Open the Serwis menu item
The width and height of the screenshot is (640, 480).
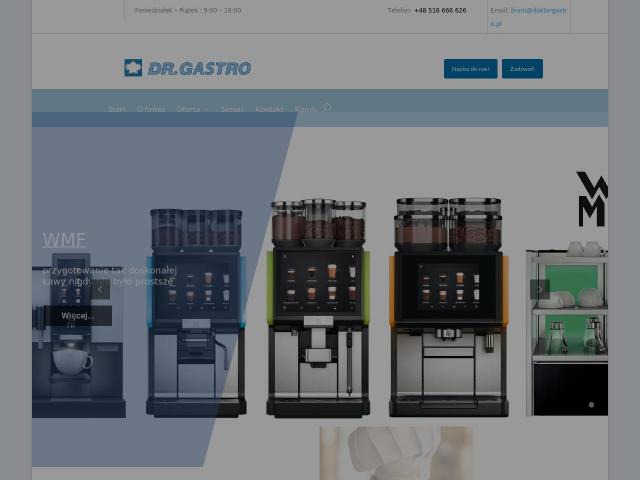click(232, 109)
